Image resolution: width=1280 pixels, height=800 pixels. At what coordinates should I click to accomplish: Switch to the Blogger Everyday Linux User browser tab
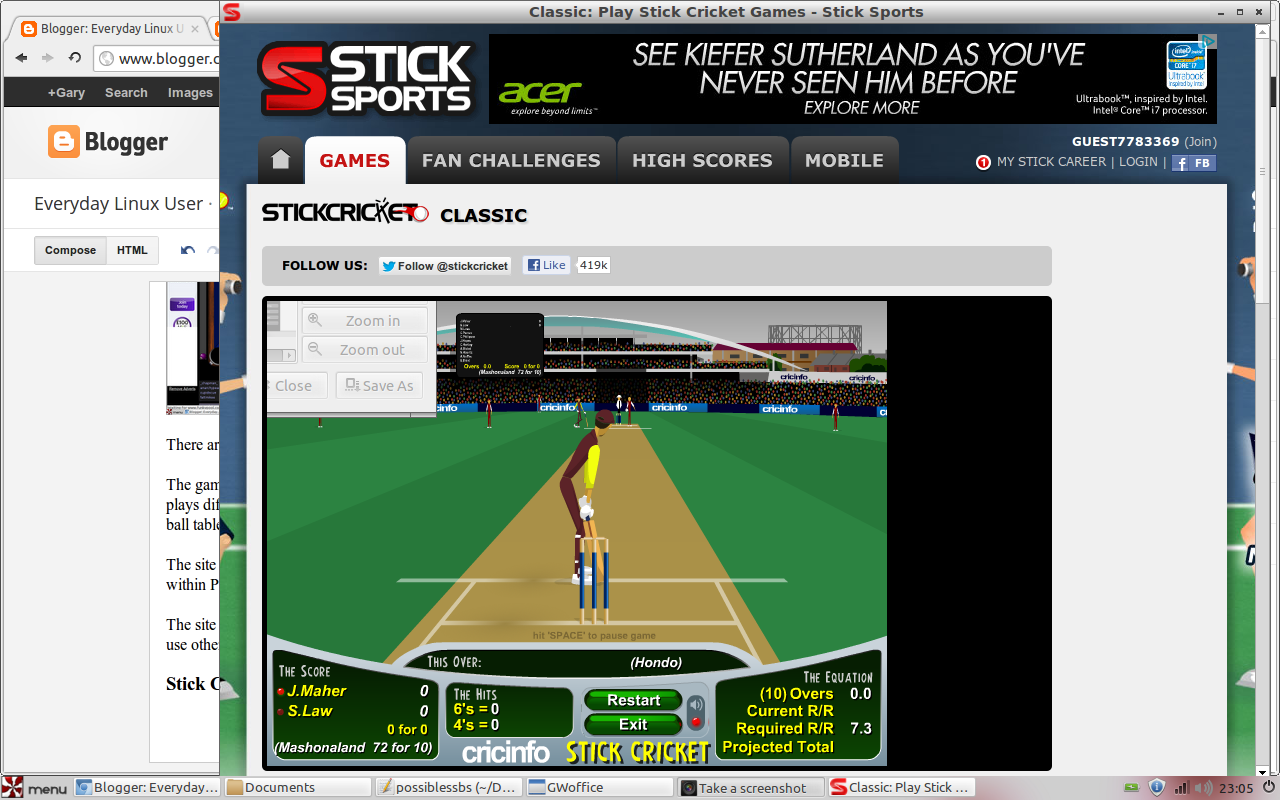tap(110, 29)
